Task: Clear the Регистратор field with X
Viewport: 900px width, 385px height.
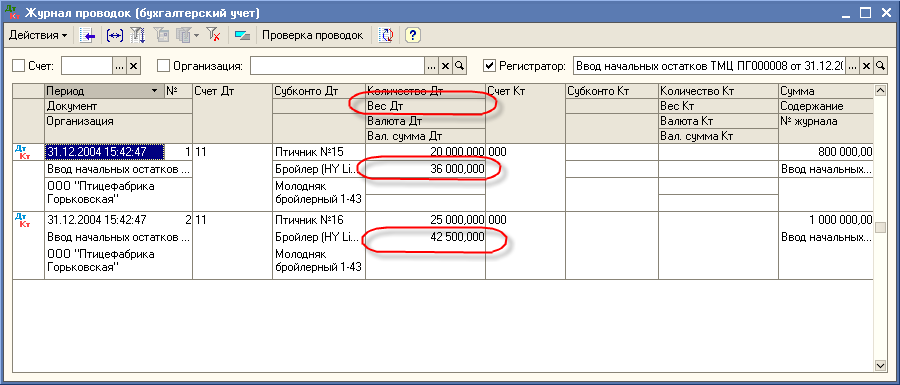Action: (x=866, y=66)
